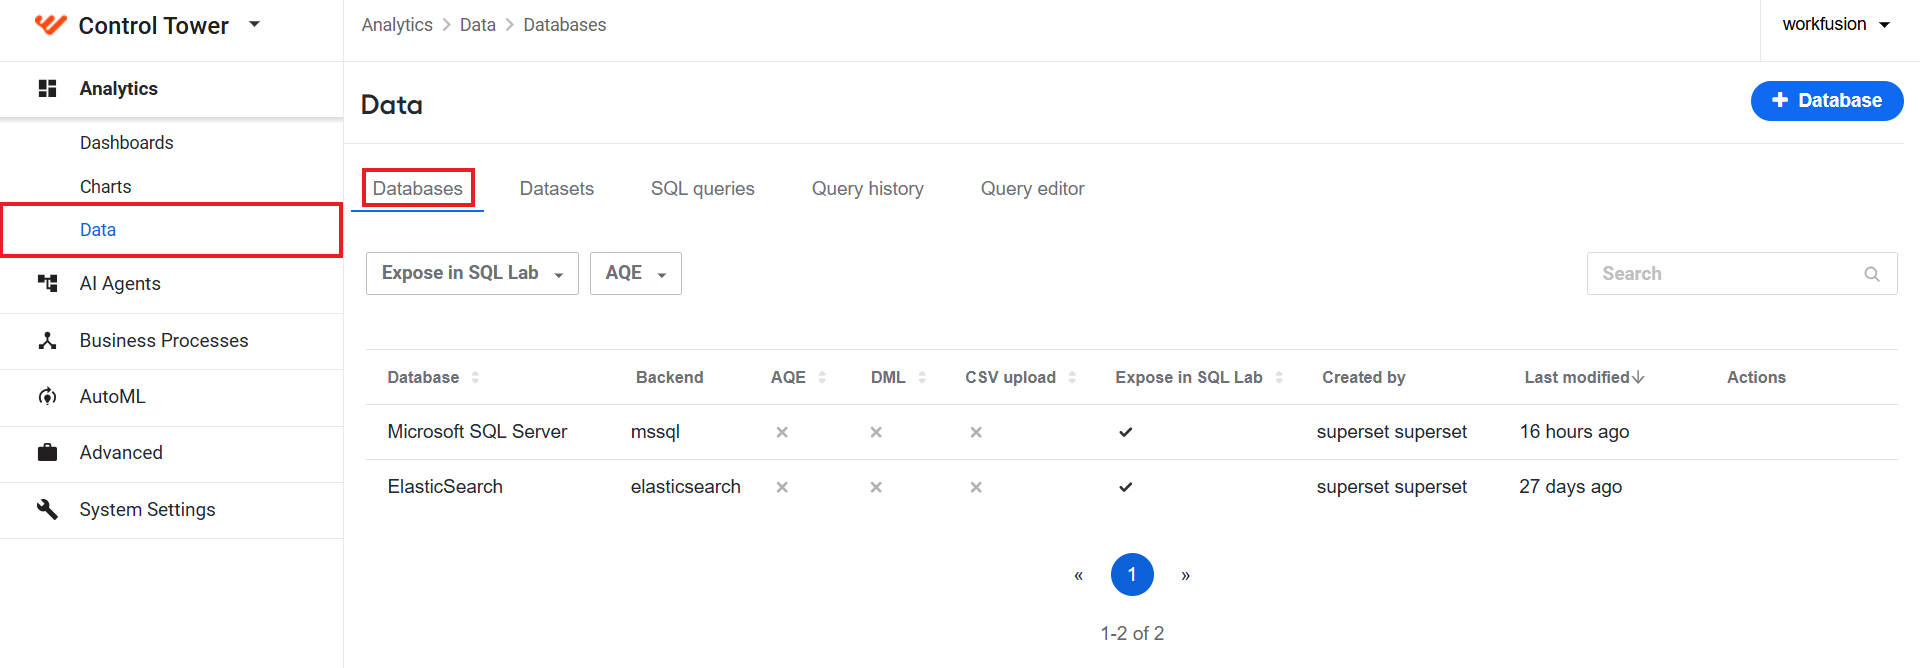This screenshot has height=668, width=1920.
Task: Click AQE cross for ElasticSearch
Action: [782, 487]
